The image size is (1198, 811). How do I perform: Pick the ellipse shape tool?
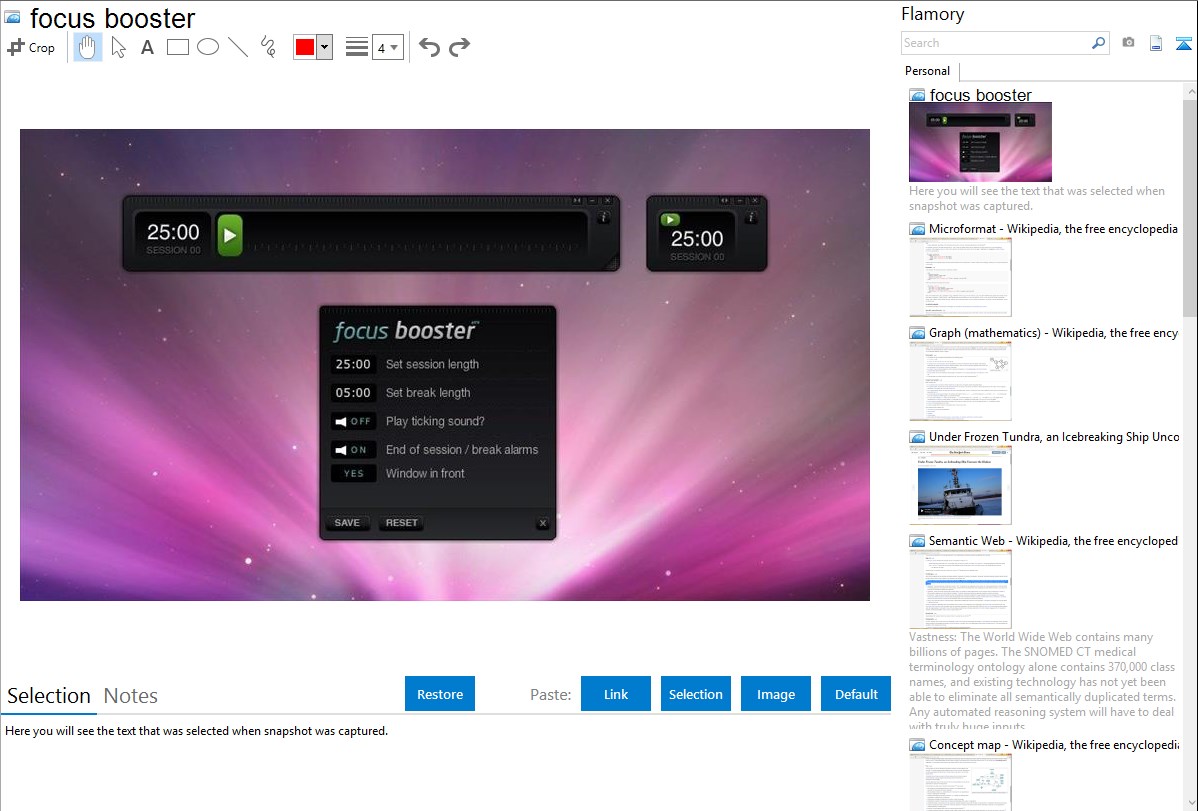pos(208,47)
